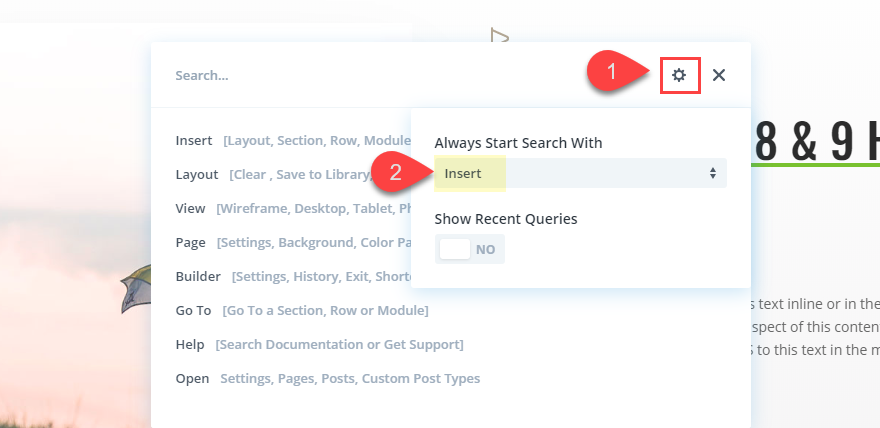Choose the Go To command category
The width and height of the screenshot is (880, 428).
pos(194,310)
